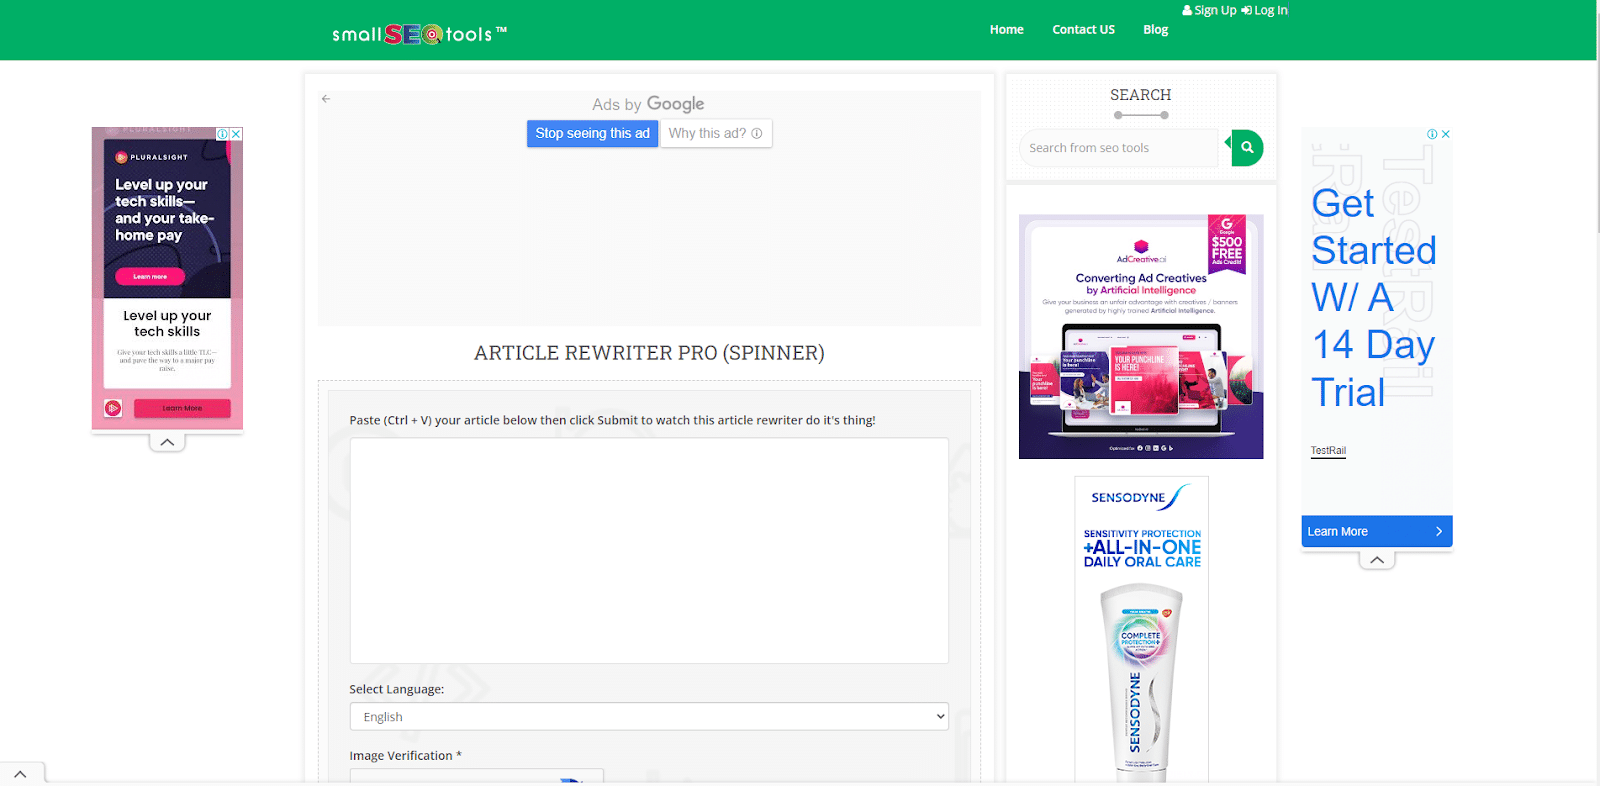The image size is (1600, 786).
Task: Click the Search from seo tools field
Action: click(x=1120, y=148)
